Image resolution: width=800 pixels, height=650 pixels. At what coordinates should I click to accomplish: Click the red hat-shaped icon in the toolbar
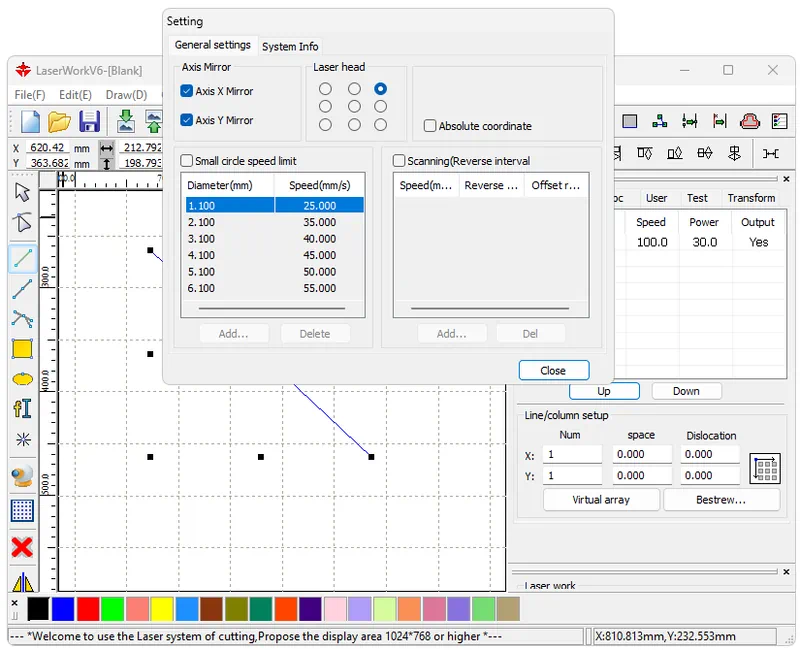749,121
